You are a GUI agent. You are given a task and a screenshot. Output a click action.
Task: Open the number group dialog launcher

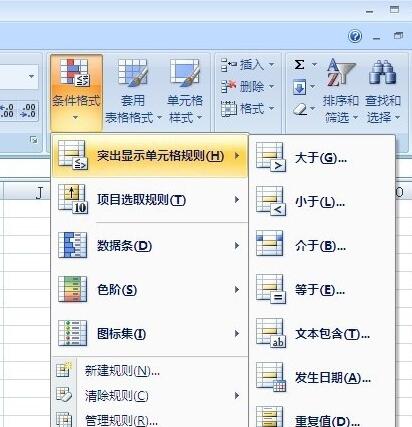coord(33,140)
